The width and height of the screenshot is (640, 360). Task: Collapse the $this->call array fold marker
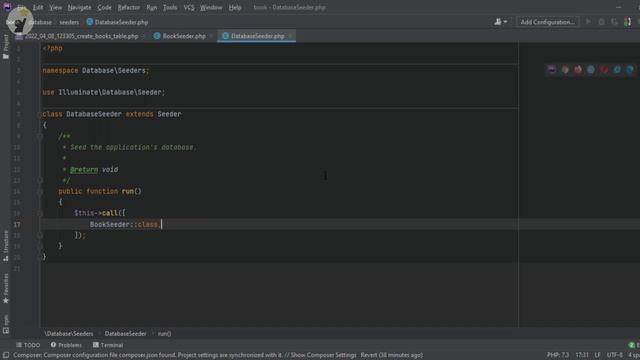[40, 213]
